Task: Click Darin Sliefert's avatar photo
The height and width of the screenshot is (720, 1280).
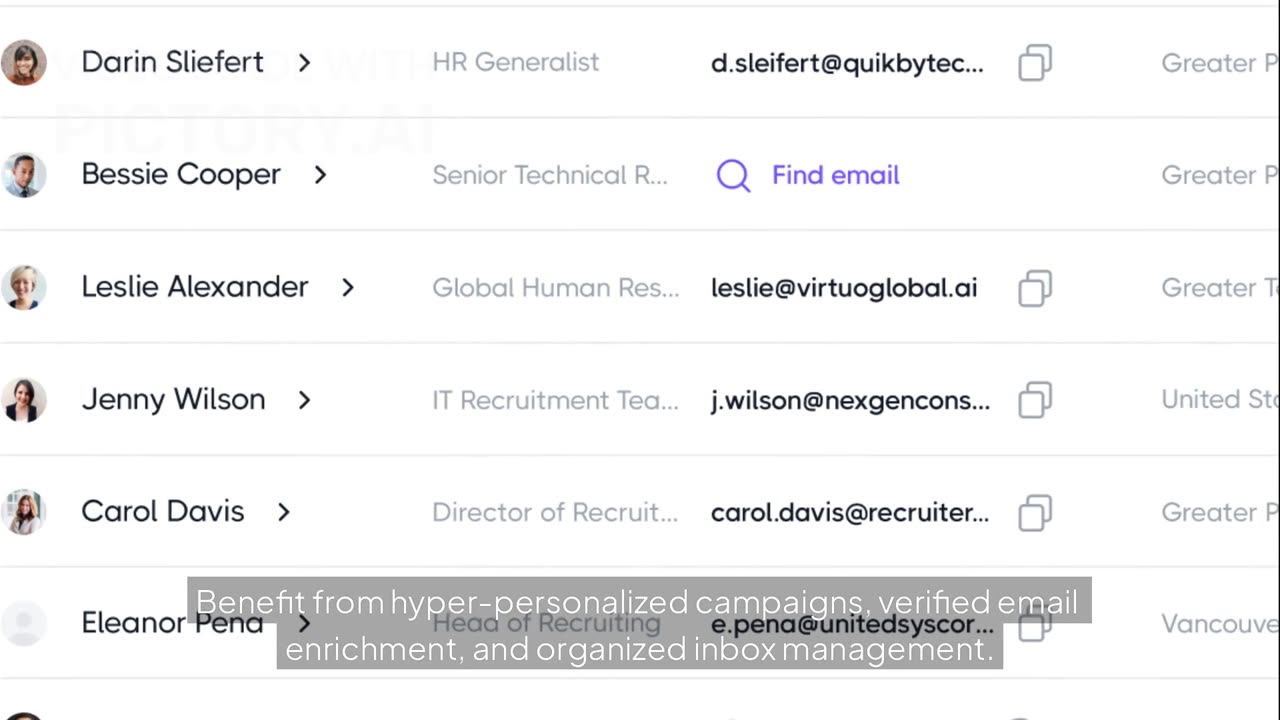Action: [x=23, y=62]
